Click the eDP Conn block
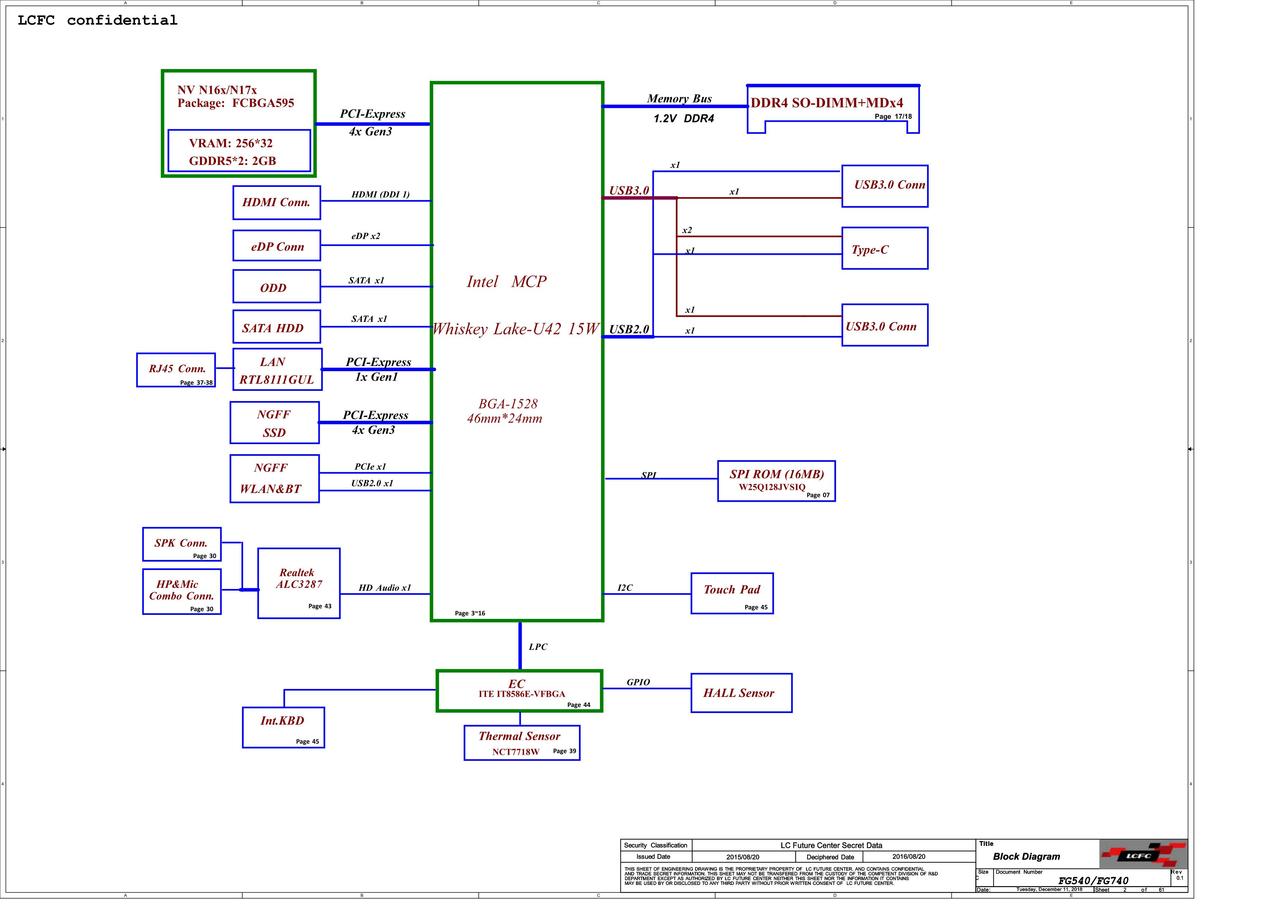This screenshot has height=905, width=1280. coord(277,246)
